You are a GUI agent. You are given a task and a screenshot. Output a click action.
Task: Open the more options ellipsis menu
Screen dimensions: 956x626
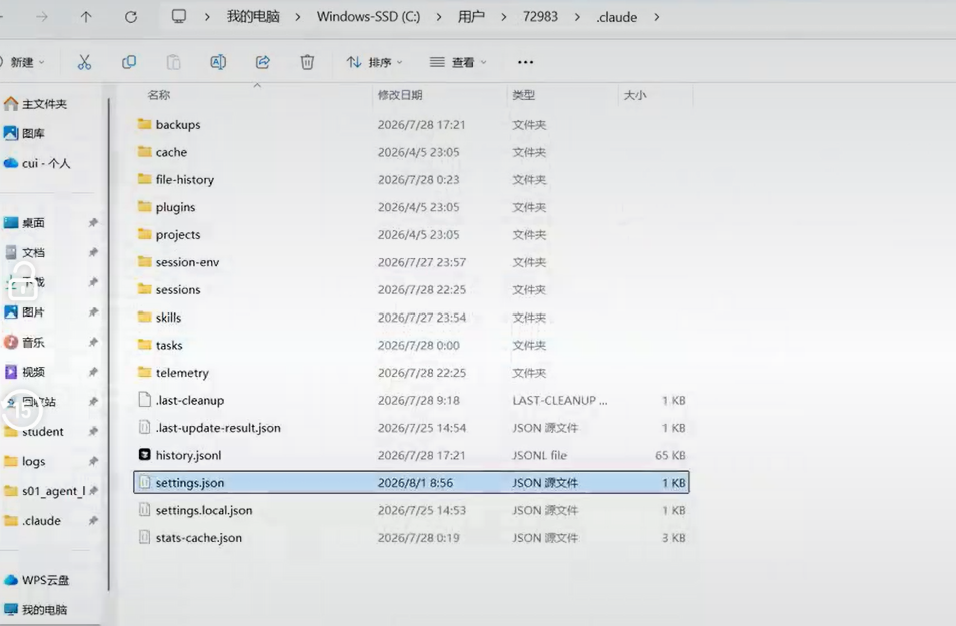pyautogui.click(x=526, y=62)
